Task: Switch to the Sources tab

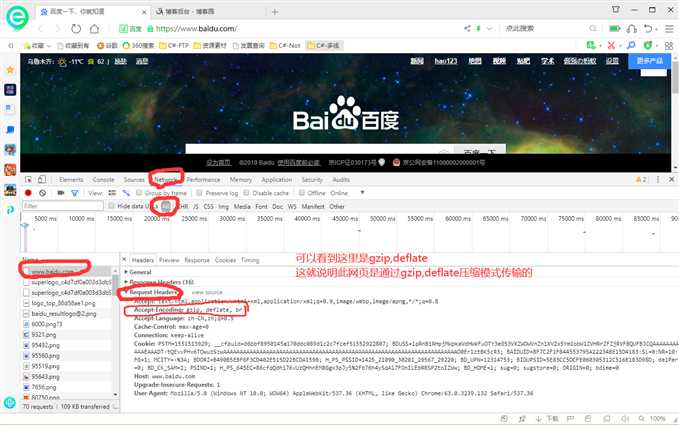Action: 134,179
